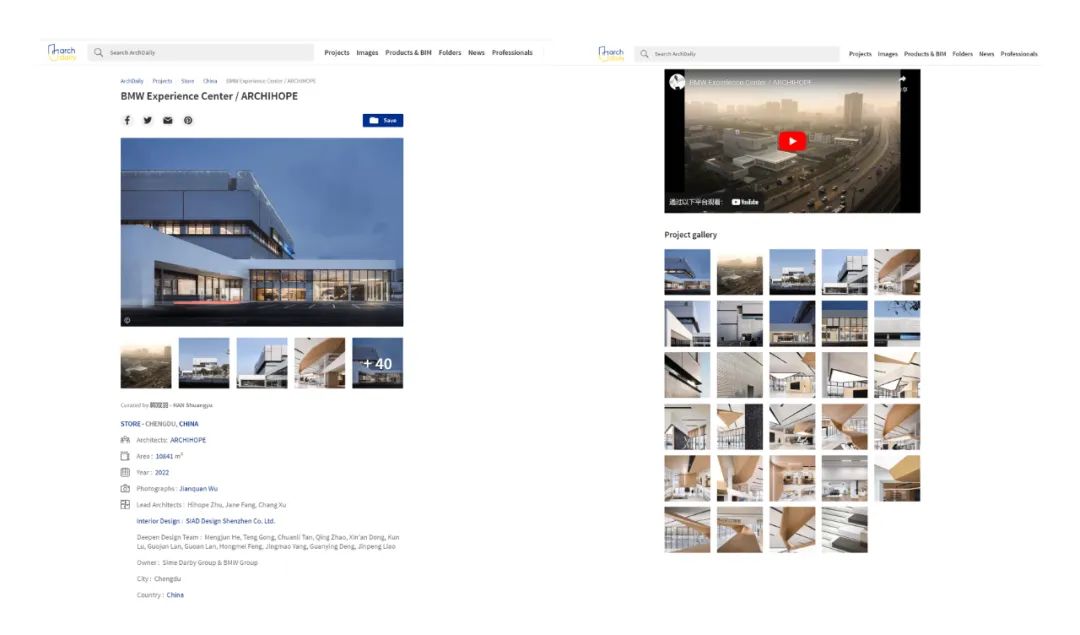Open SIAD Design Shenzhen Co. Ltd. link

[x=230, y=521]
